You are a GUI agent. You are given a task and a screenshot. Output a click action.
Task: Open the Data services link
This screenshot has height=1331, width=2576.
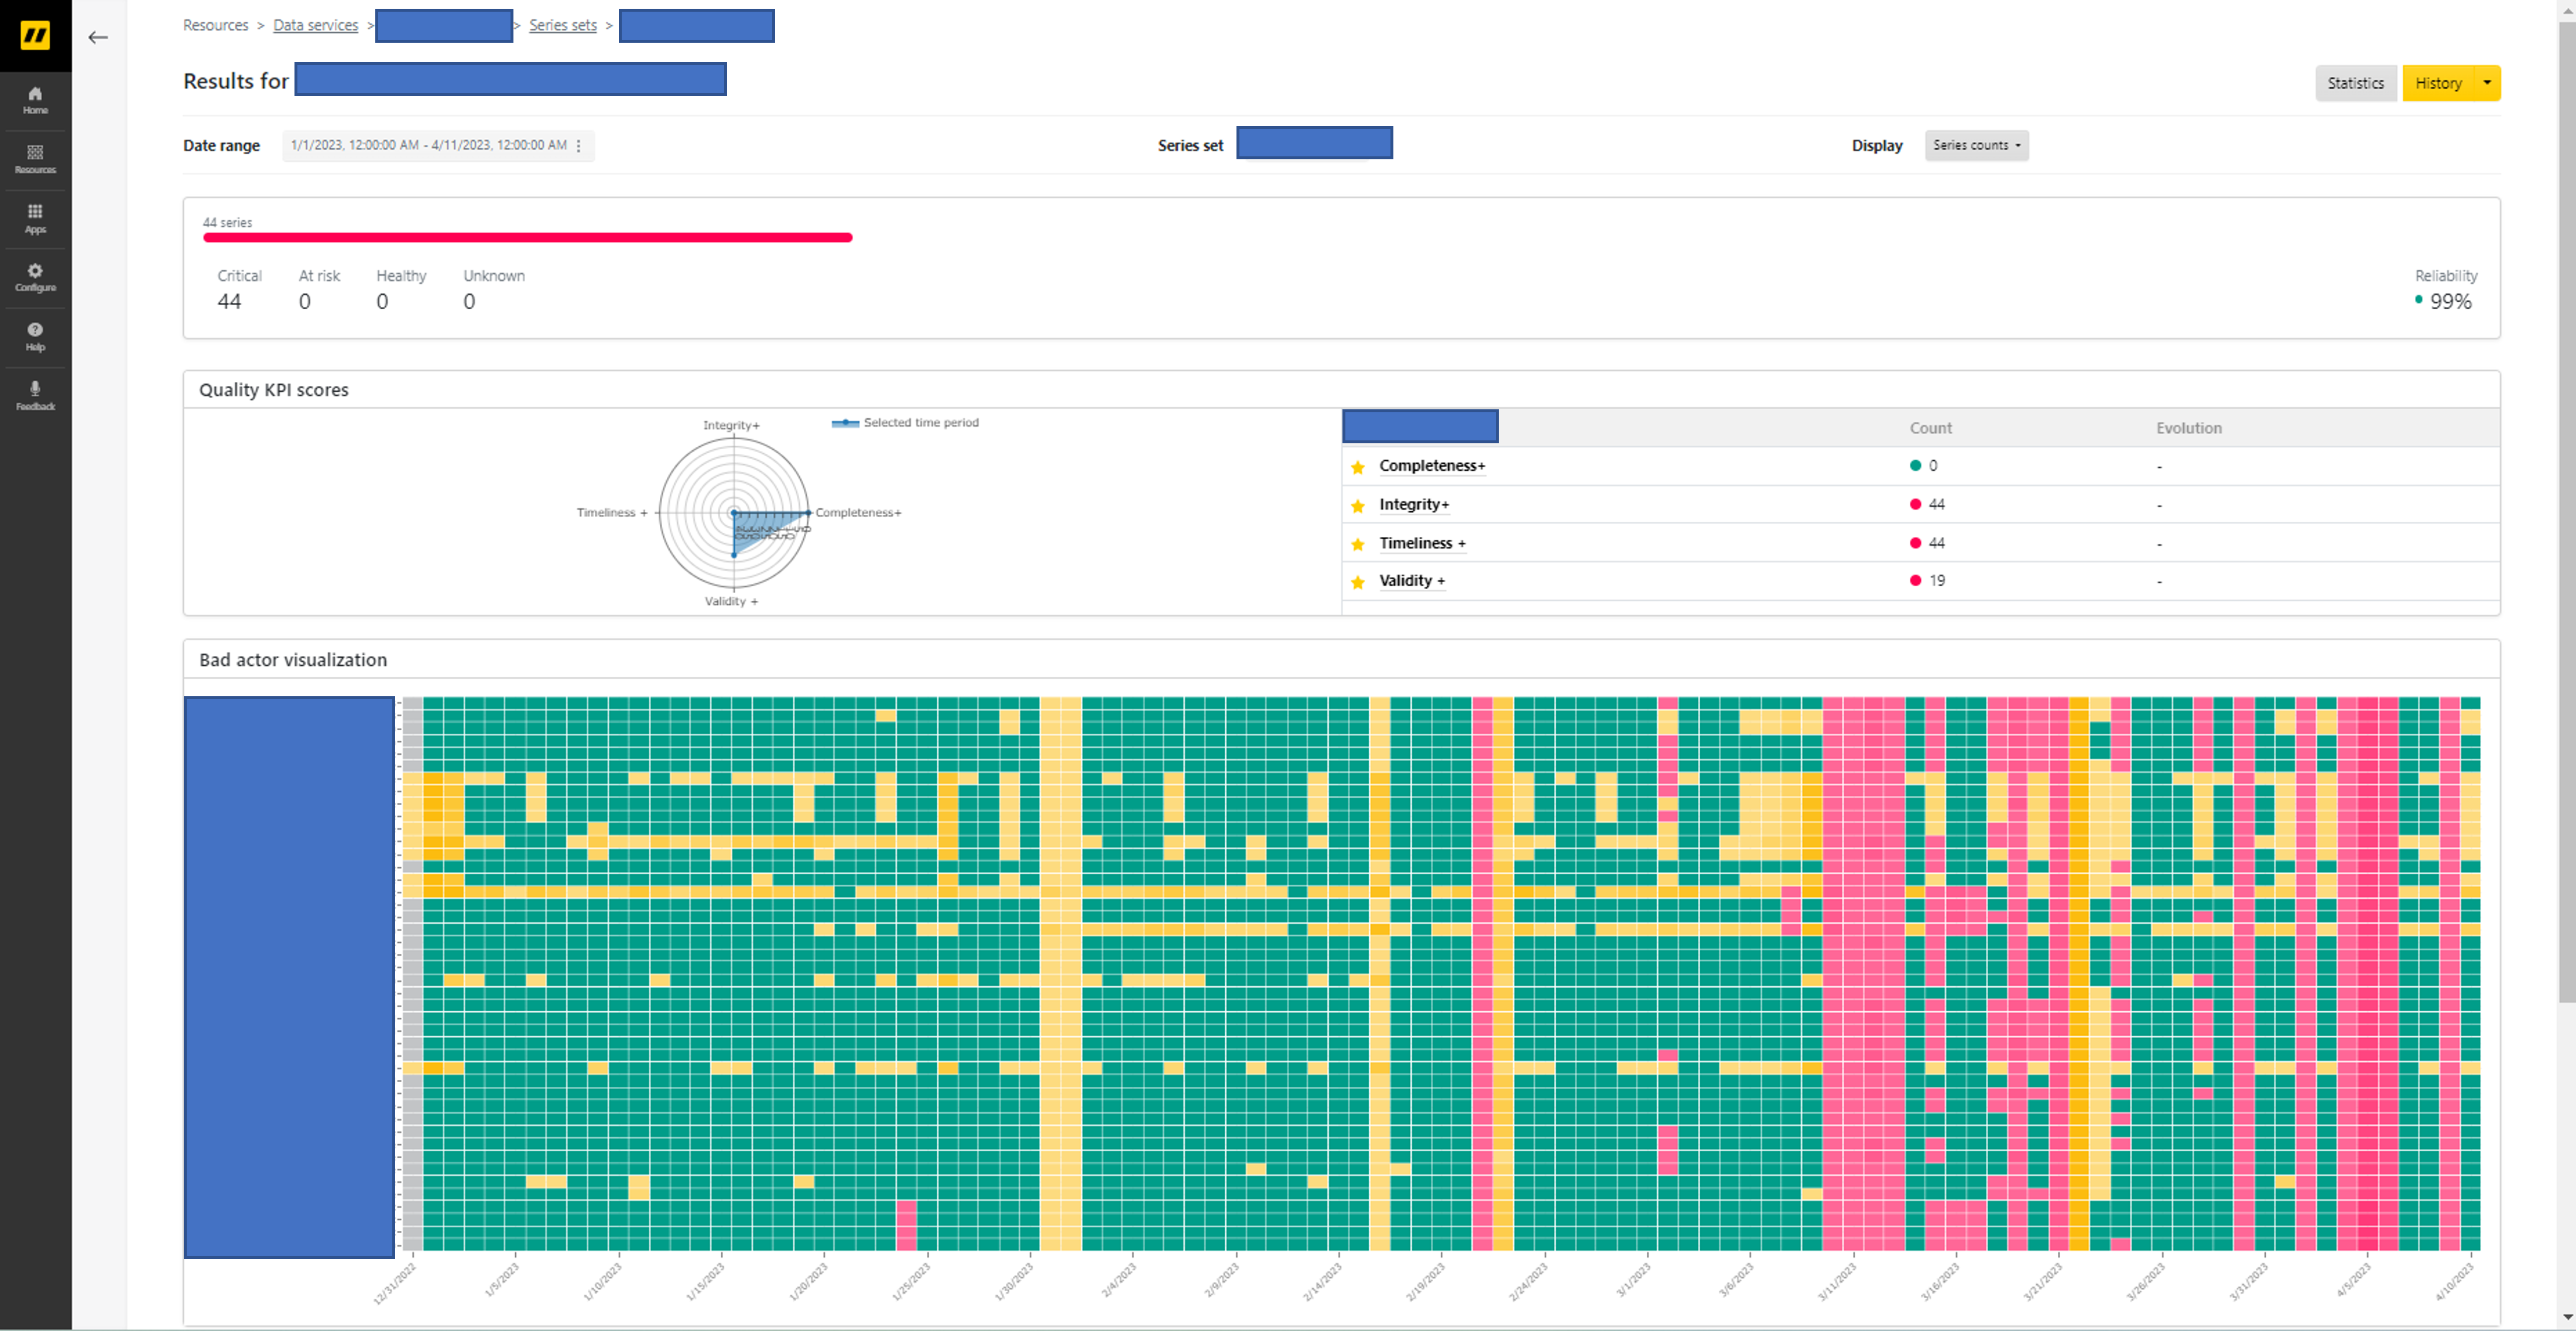[315, 25]
